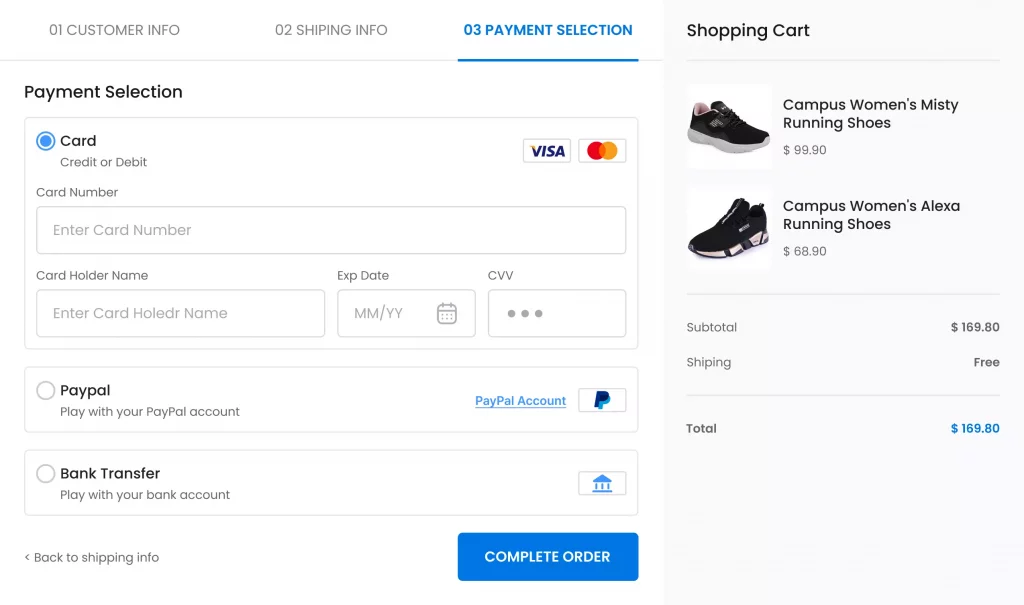The image size is (1024, 605).
Task: Click the Visa card icon
Action: 546,150
